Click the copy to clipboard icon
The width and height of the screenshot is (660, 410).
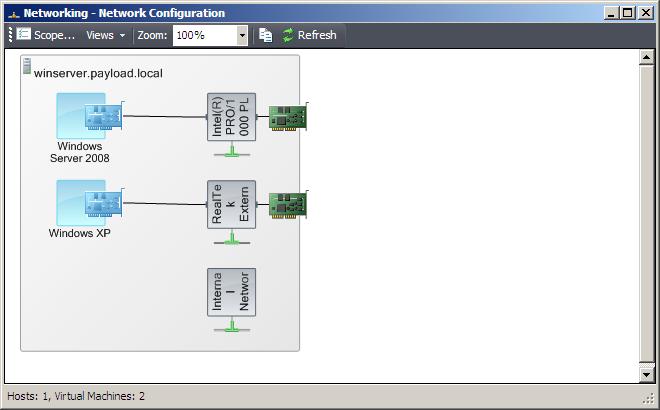(x=265, y=35)
